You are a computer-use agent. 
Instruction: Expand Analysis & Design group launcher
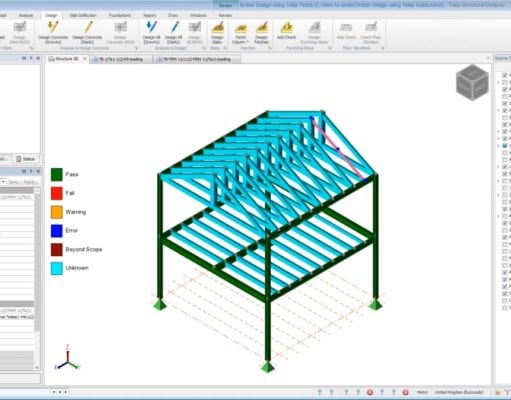(204, 48)
